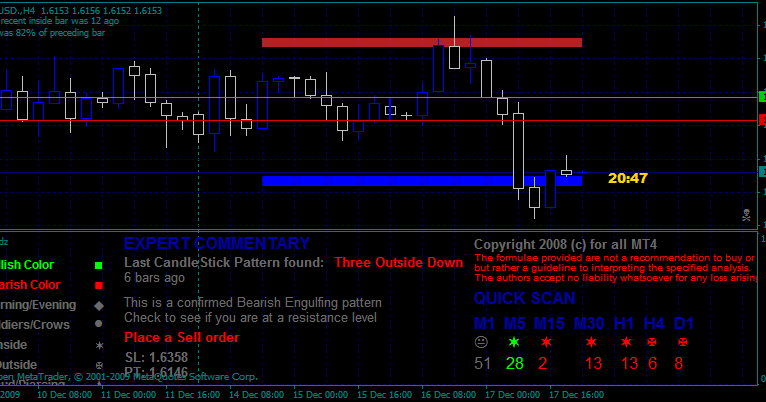
Task: Click the H4 symbol price header line
Action: coord(81,10)
